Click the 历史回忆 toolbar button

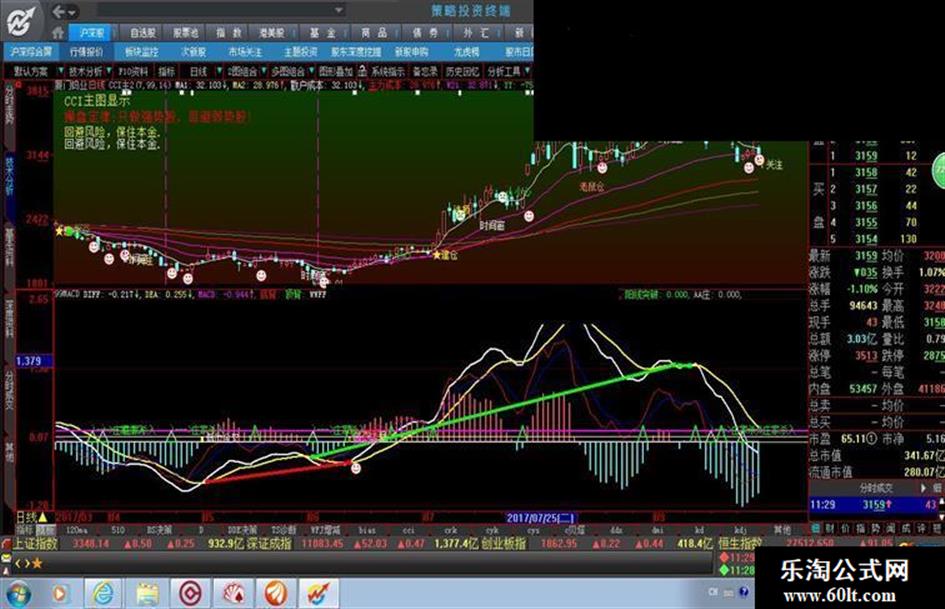tap(462, 71)
